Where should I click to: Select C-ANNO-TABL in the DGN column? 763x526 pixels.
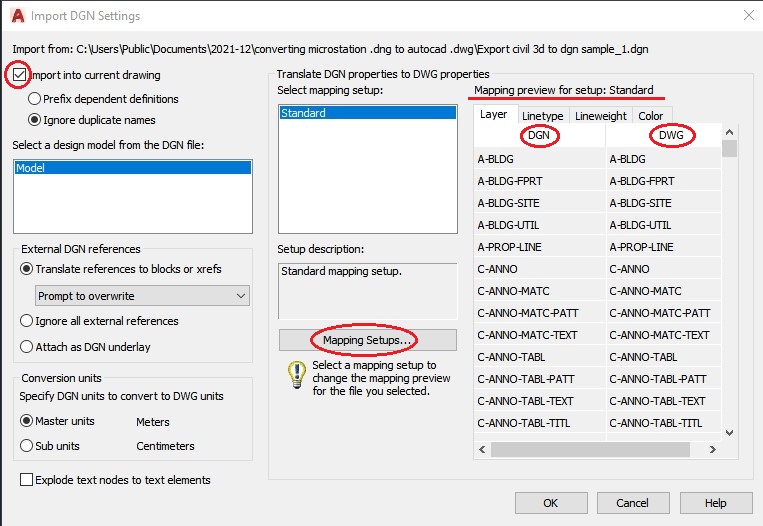point(539,357)
